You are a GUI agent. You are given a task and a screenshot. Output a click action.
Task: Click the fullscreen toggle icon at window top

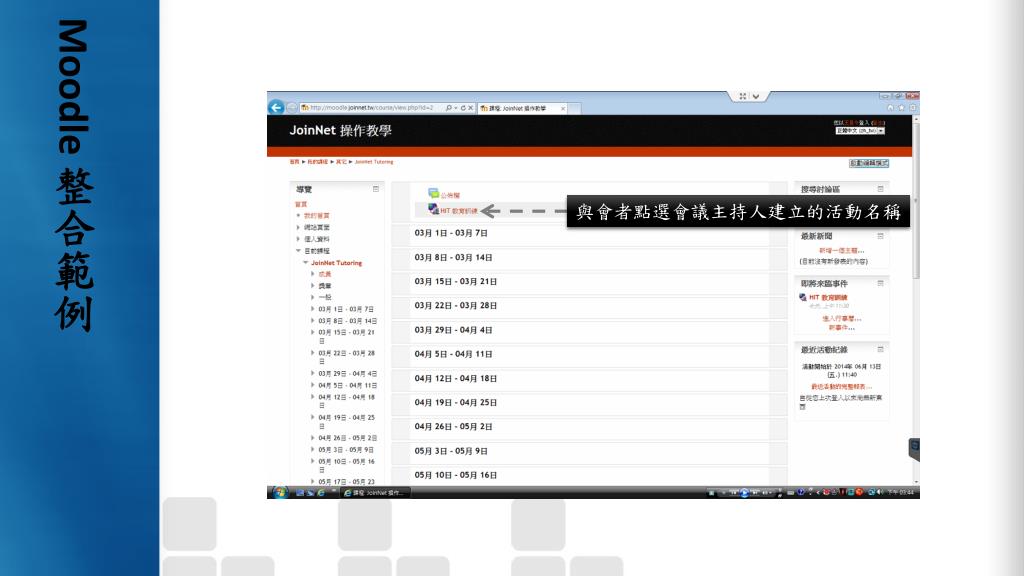click(743, 96)
